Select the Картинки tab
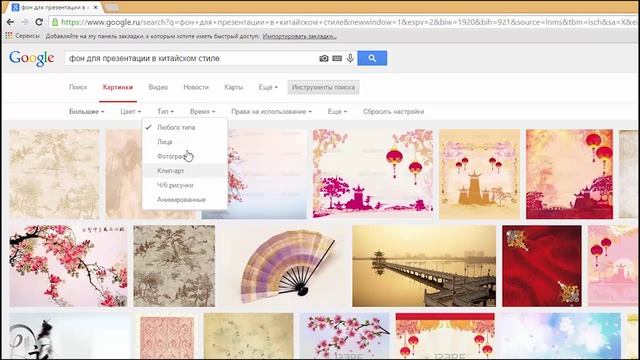This screenshot has width=640, height=360. click(x=118, y=87)
